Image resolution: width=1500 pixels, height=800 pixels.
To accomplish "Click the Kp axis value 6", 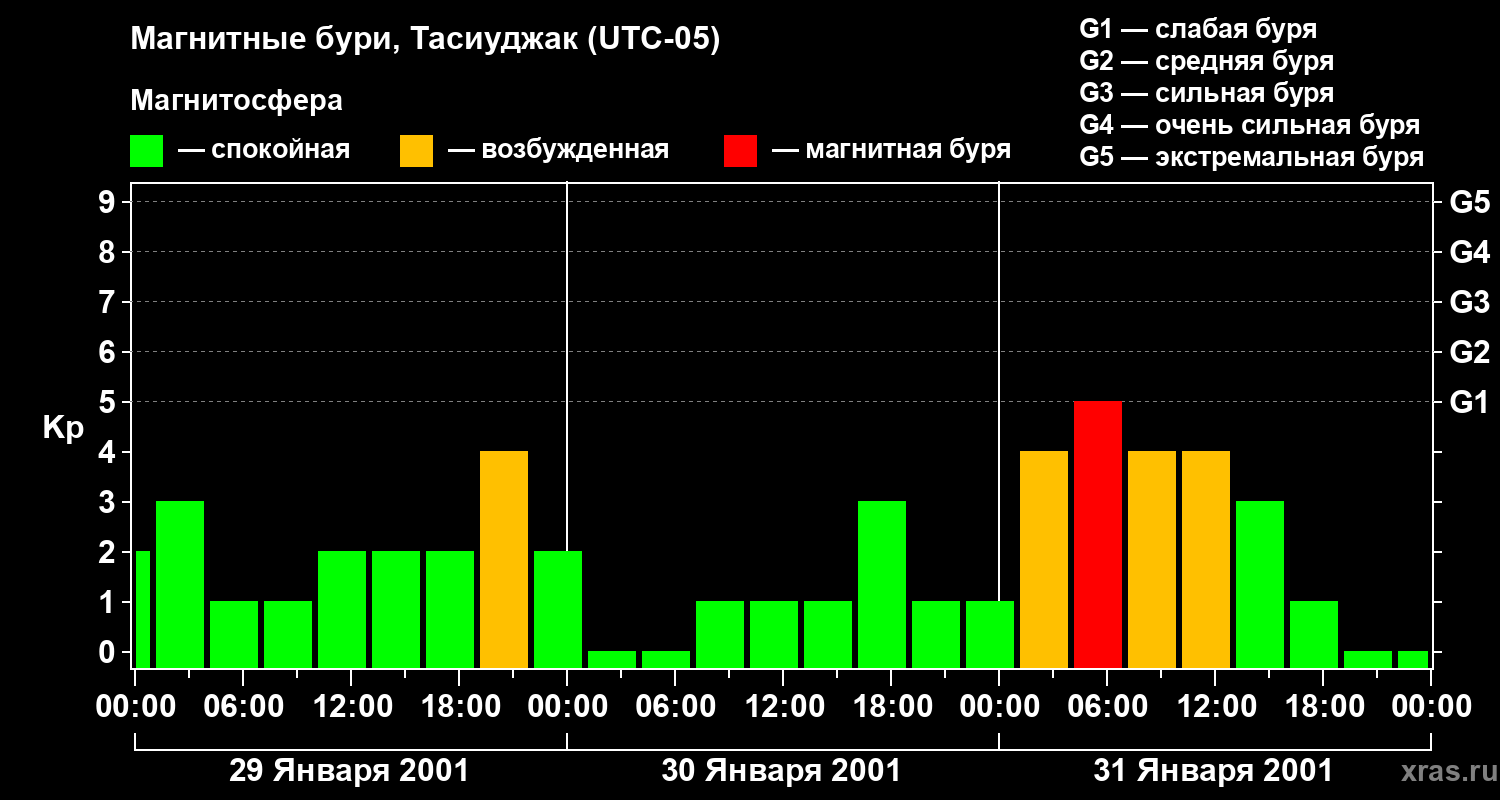I will tap(108, 352).
